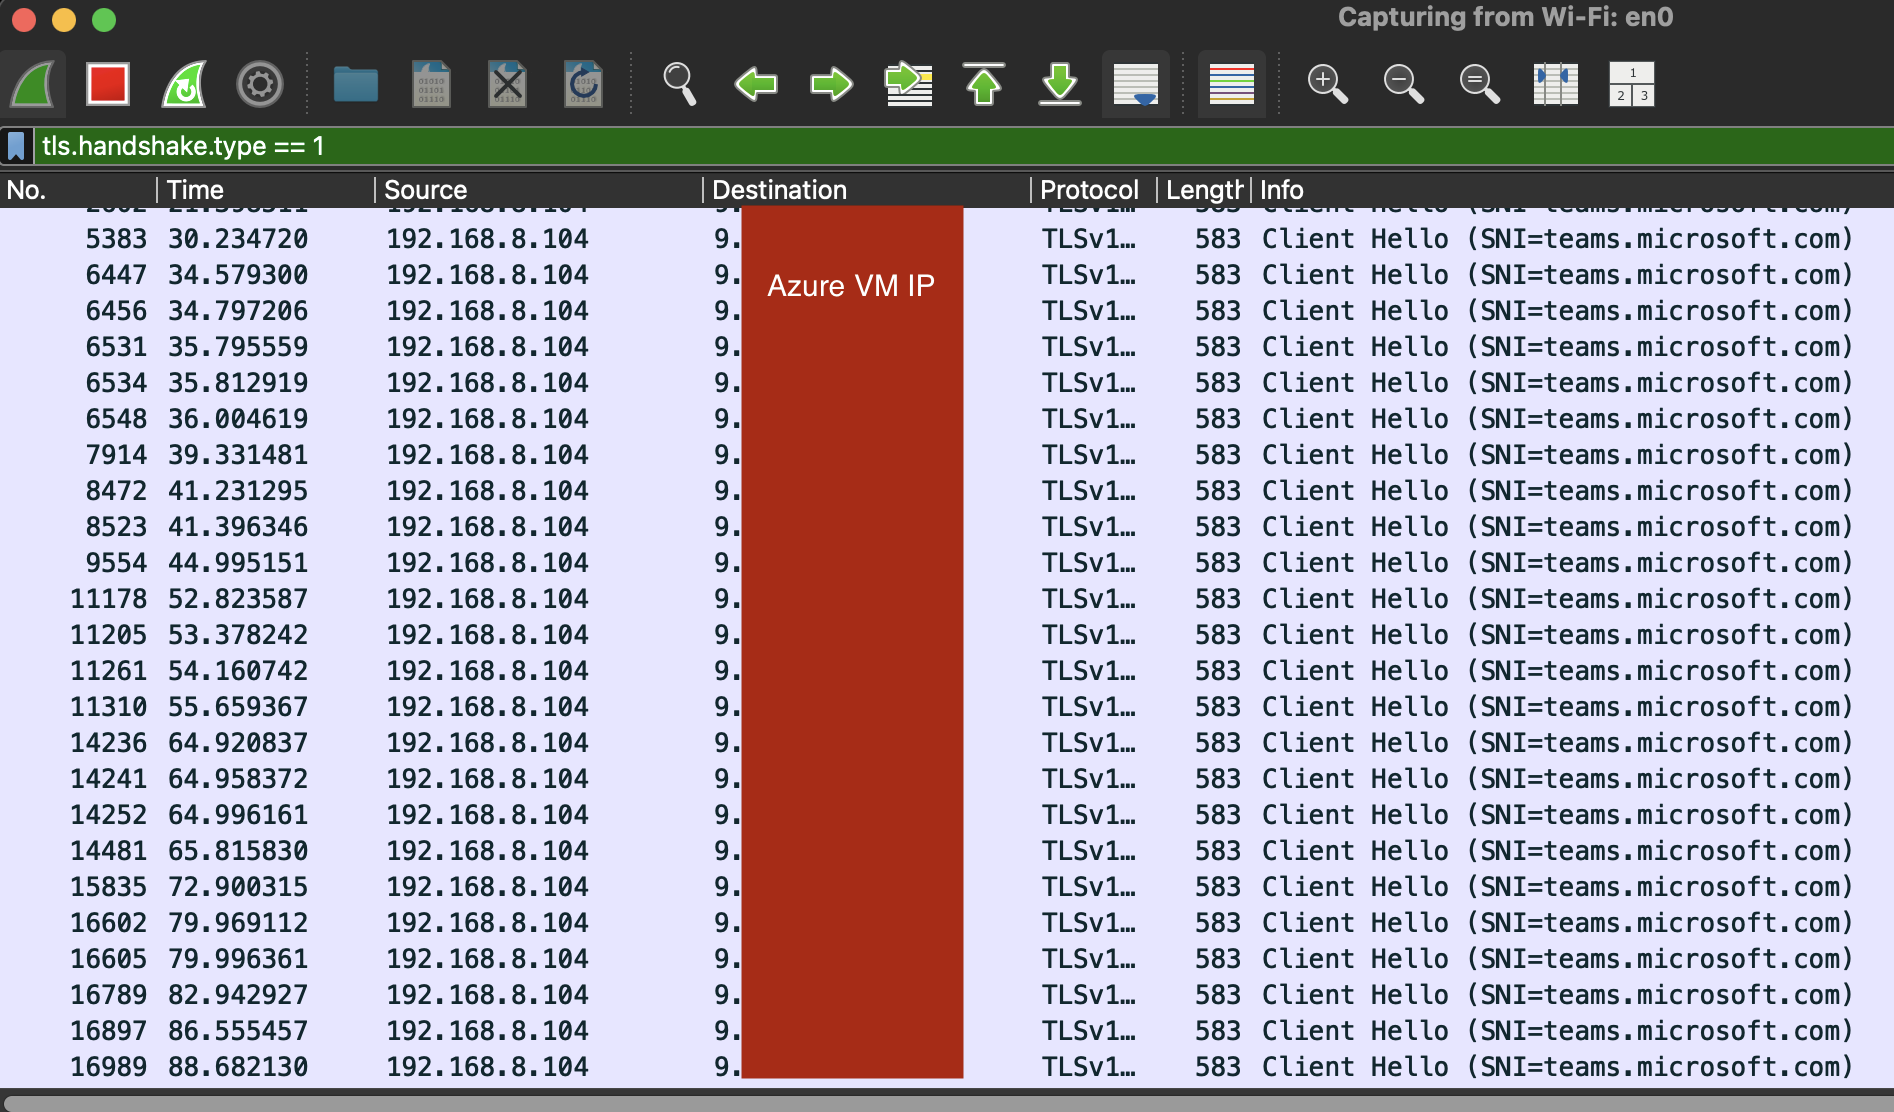Find a packet with magnifier icon

point(680,84)
